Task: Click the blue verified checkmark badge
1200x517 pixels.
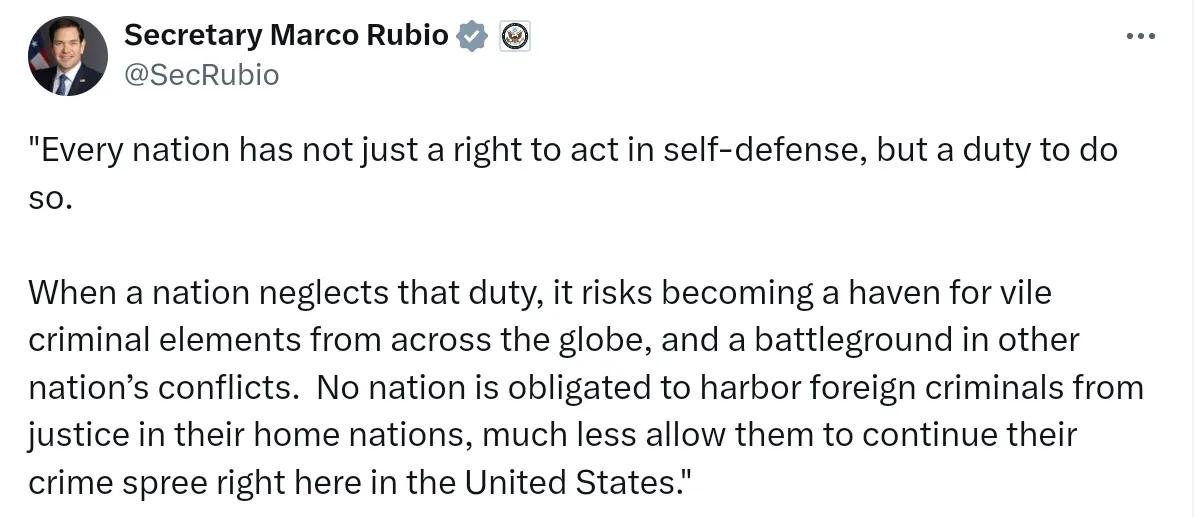Action: coord(472,36)
